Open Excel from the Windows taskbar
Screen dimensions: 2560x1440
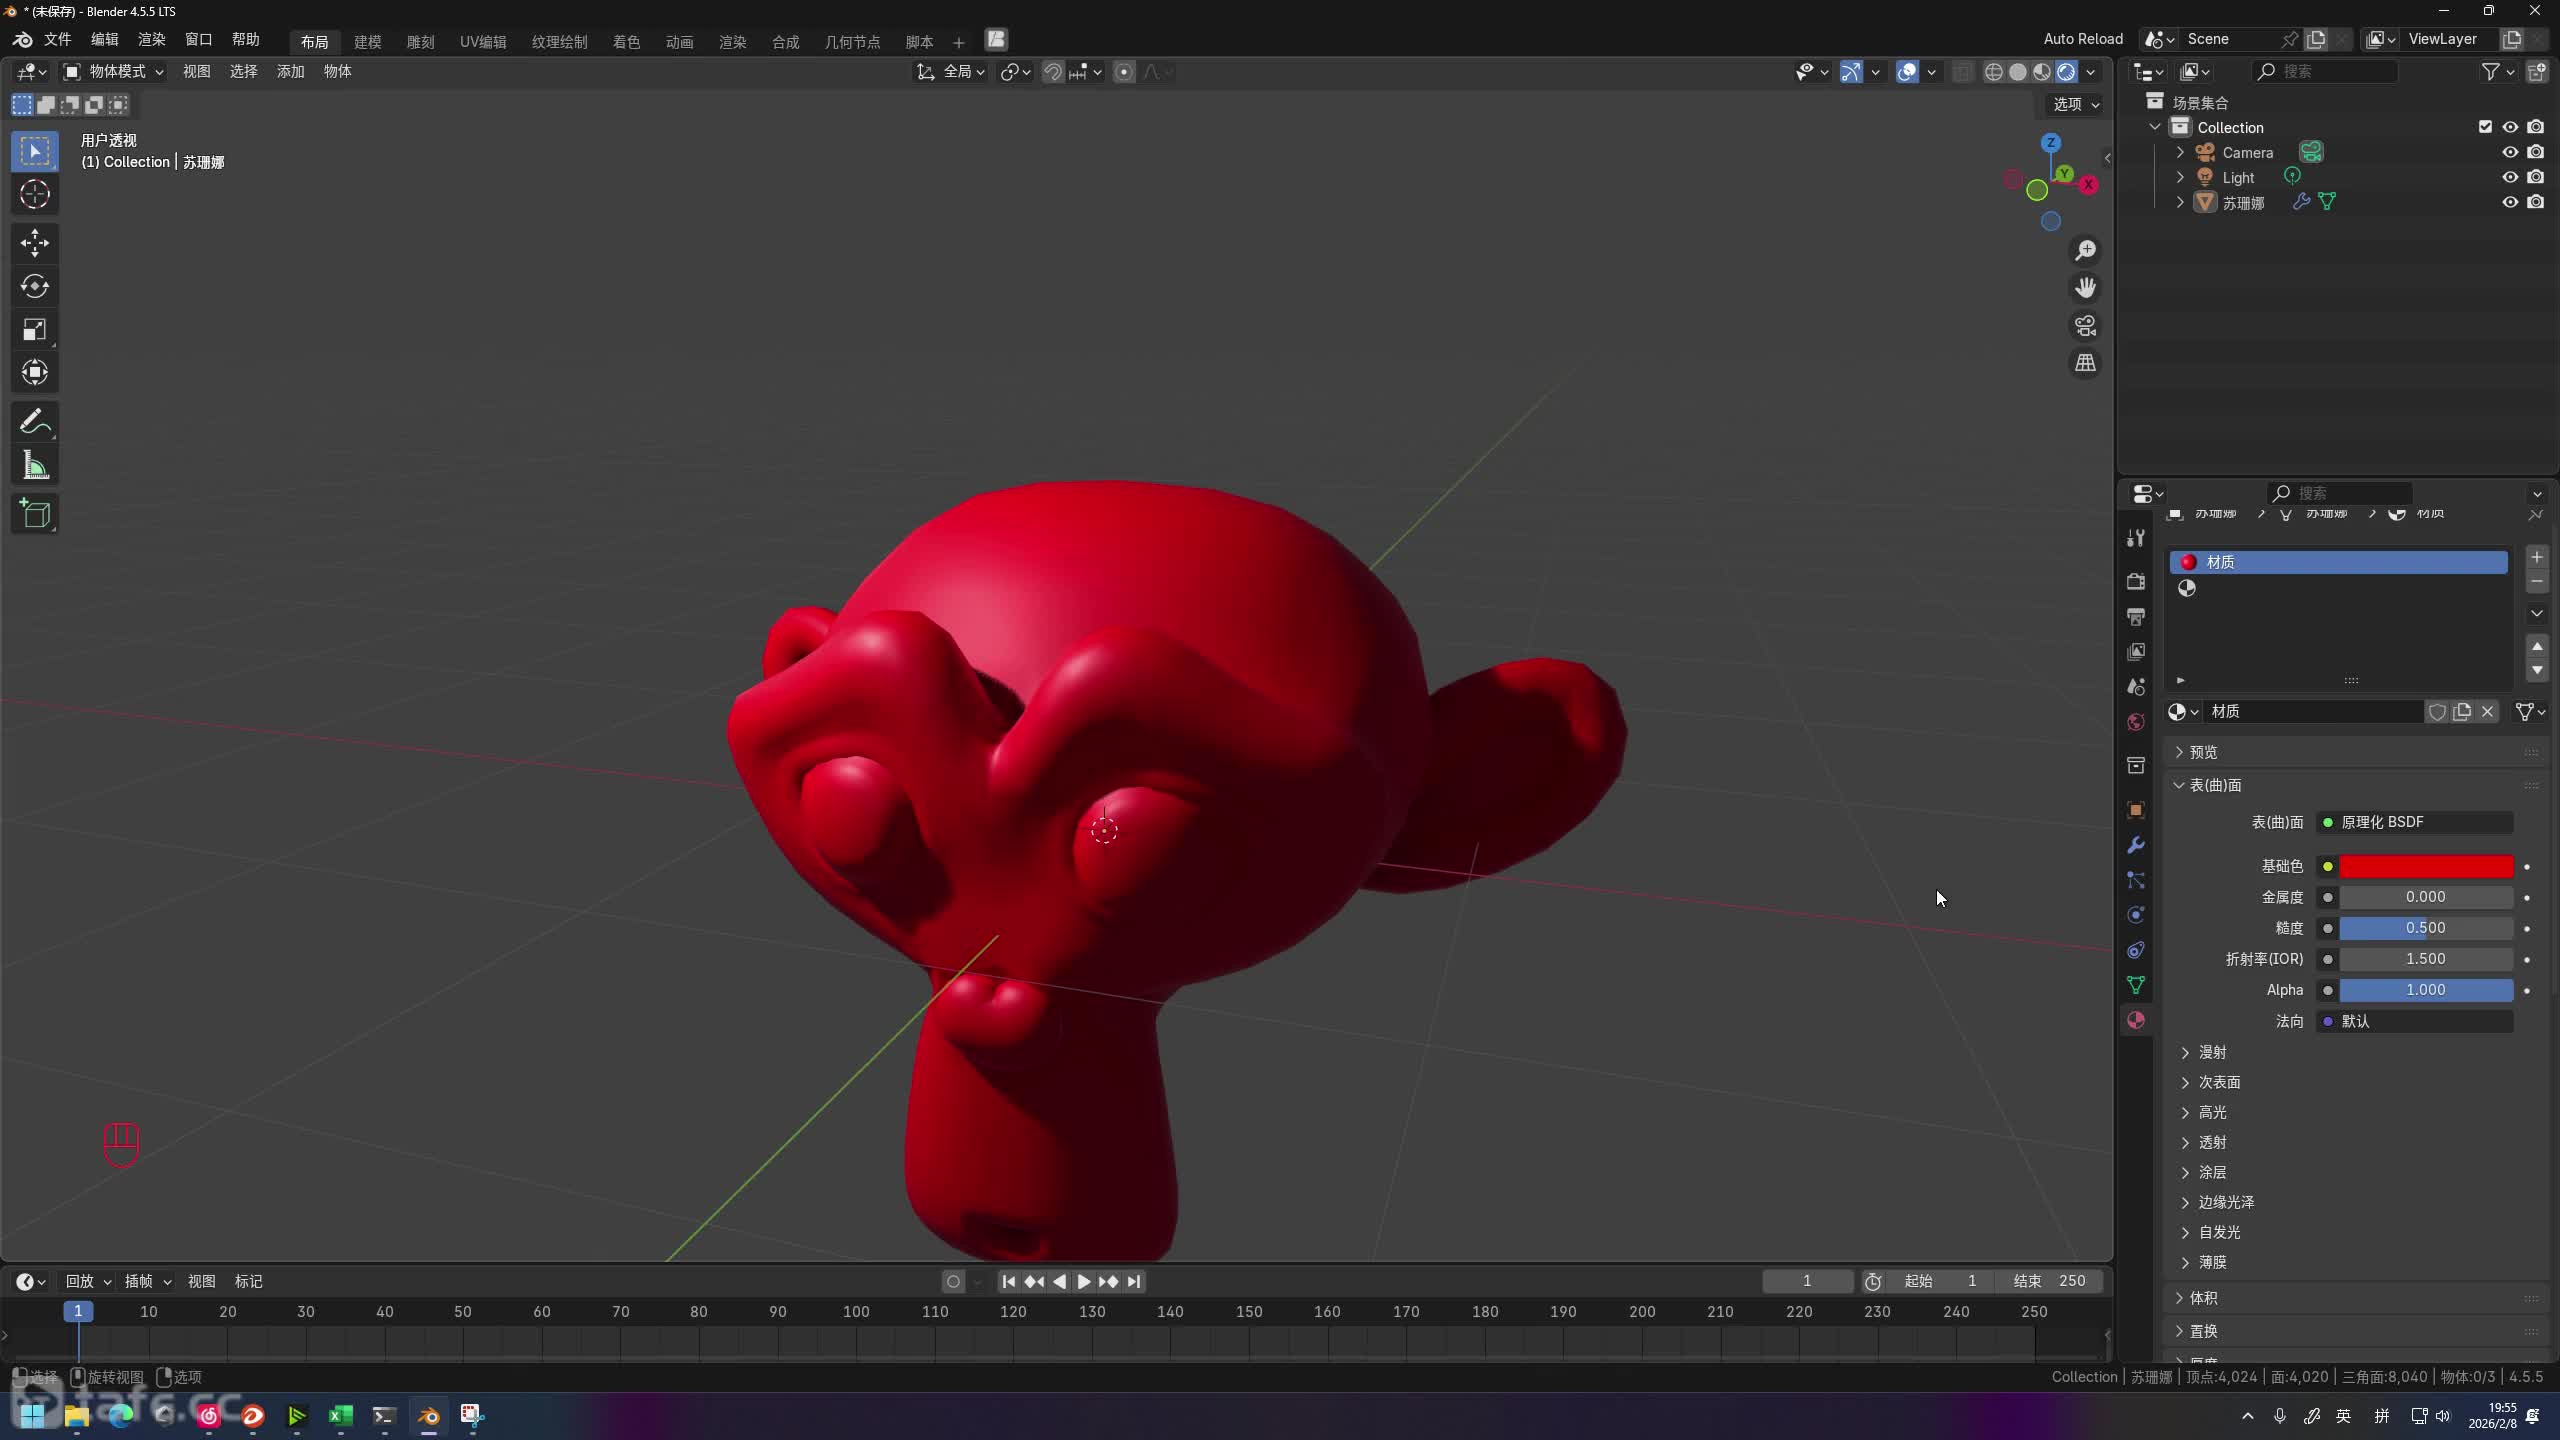340,1416
